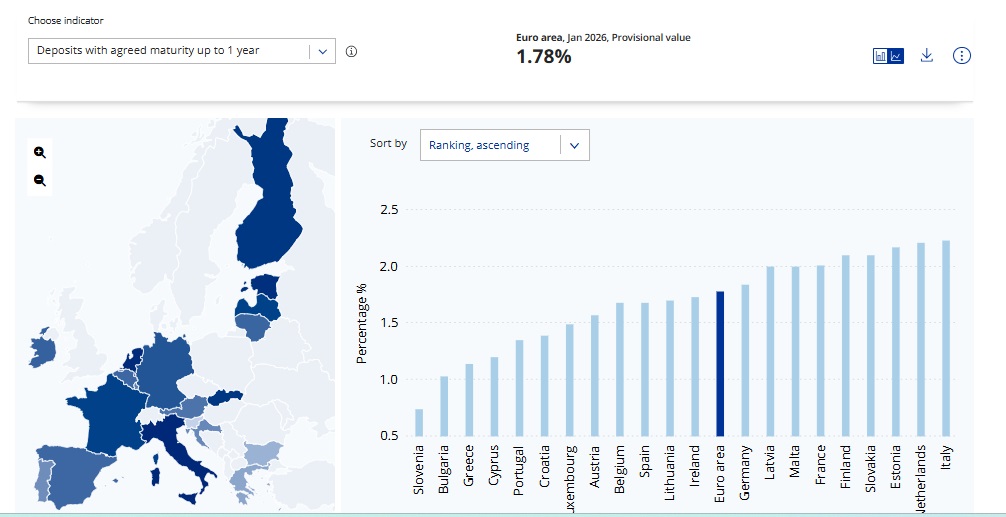Select the Slovenia bar in chart
The width and height of the screenshot is (1006, 517).
[419, 422]
